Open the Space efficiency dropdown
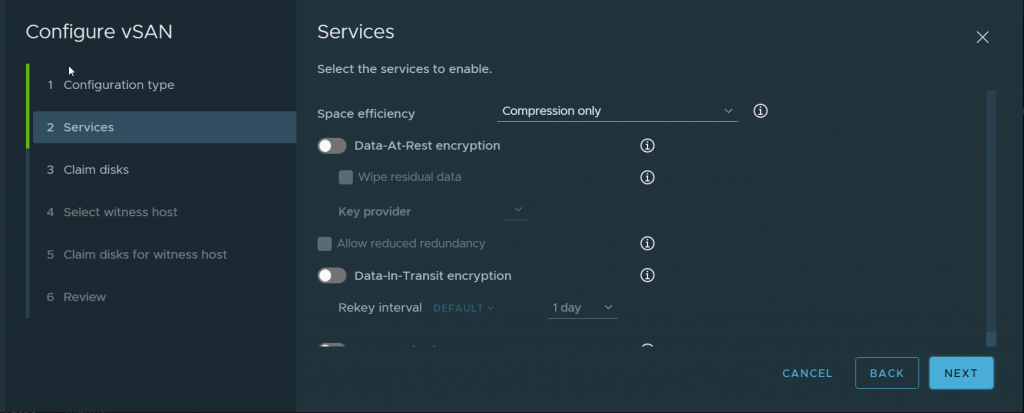1024x413 pixels. [x=617, y=111]
